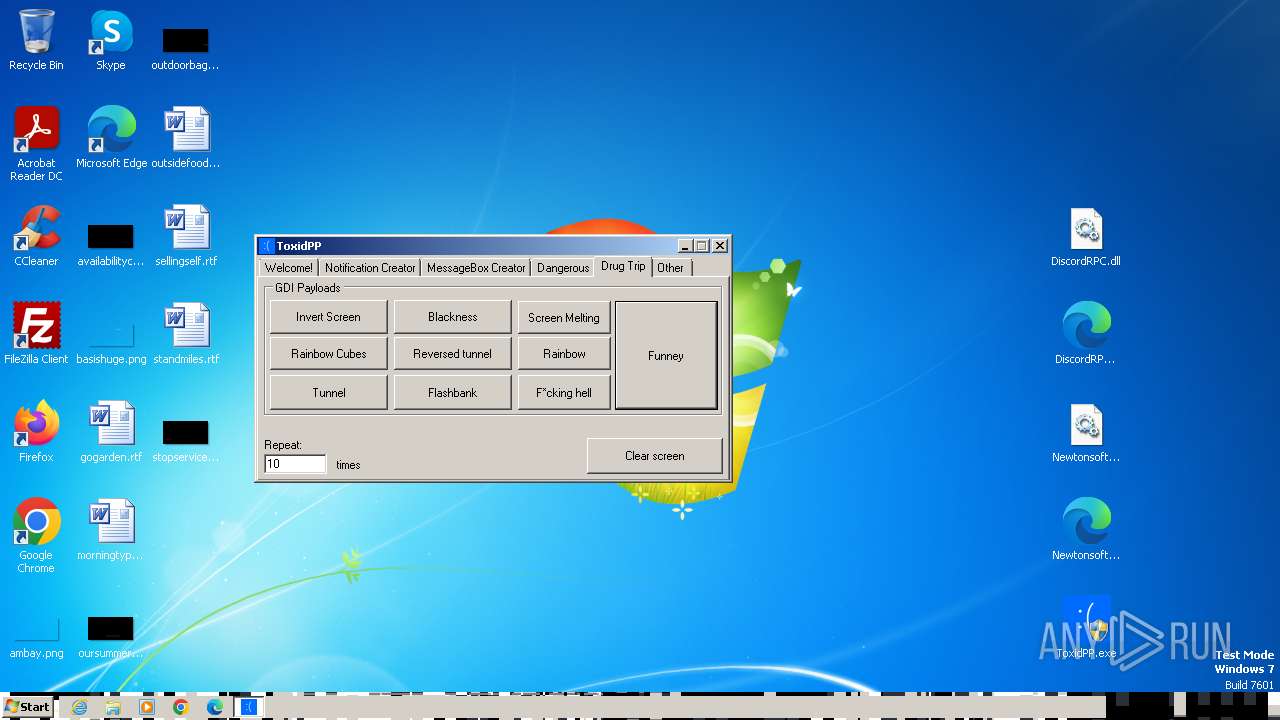Open the Dangerous tab

coord(563,268)
